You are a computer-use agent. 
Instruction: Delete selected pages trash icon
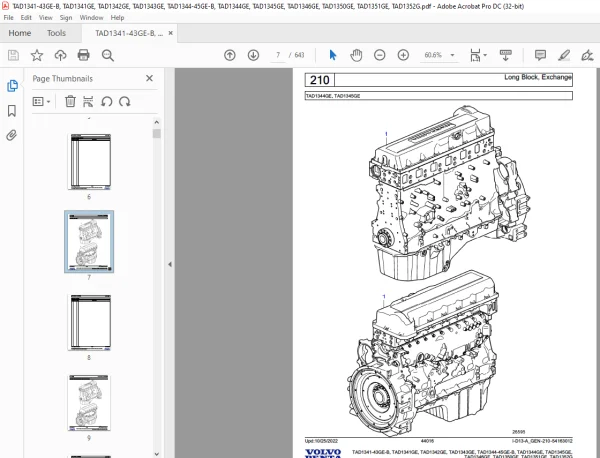(70, 101)
